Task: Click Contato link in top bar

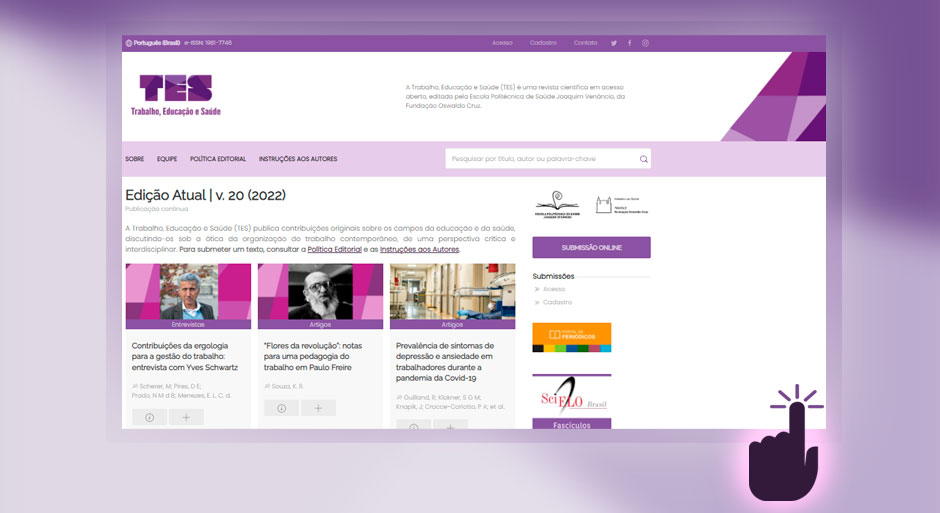Action: click(x=586, y=43)
